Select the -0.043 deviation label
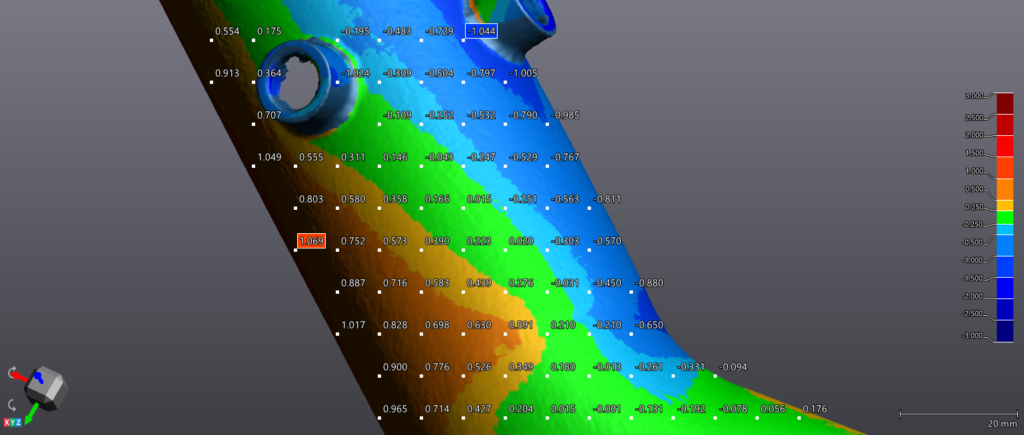Screen dimensions: 1024x435 click(440, 157)
